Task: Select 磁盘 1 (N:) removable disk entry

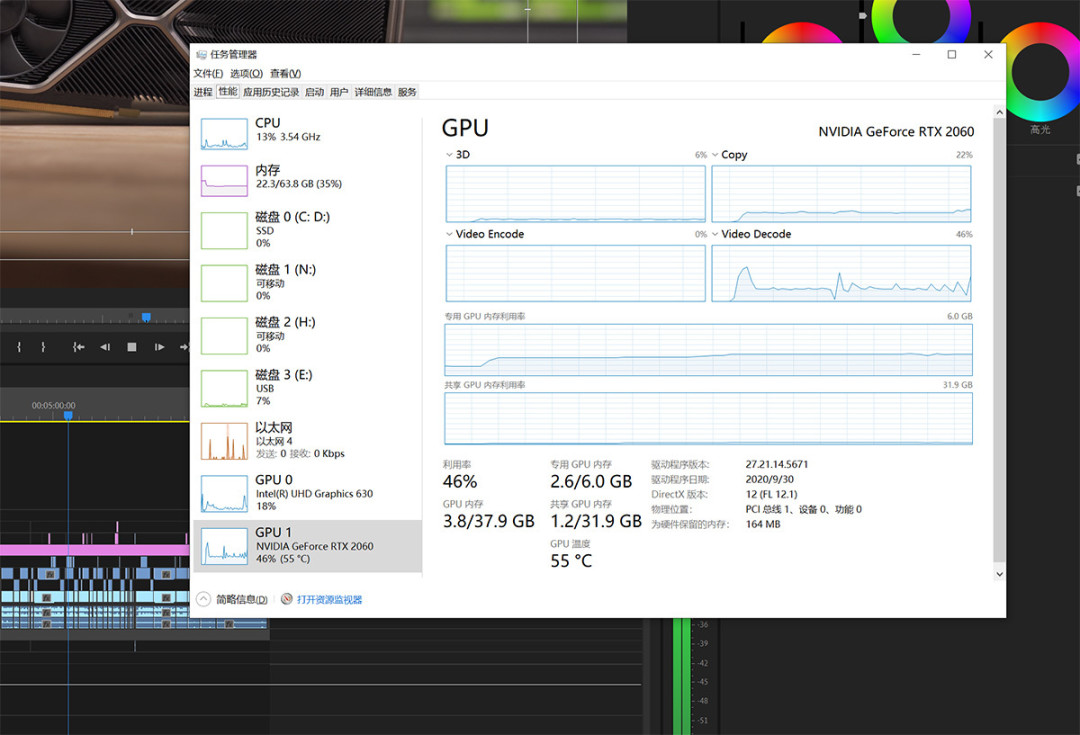Action: [x=307, y=282]
